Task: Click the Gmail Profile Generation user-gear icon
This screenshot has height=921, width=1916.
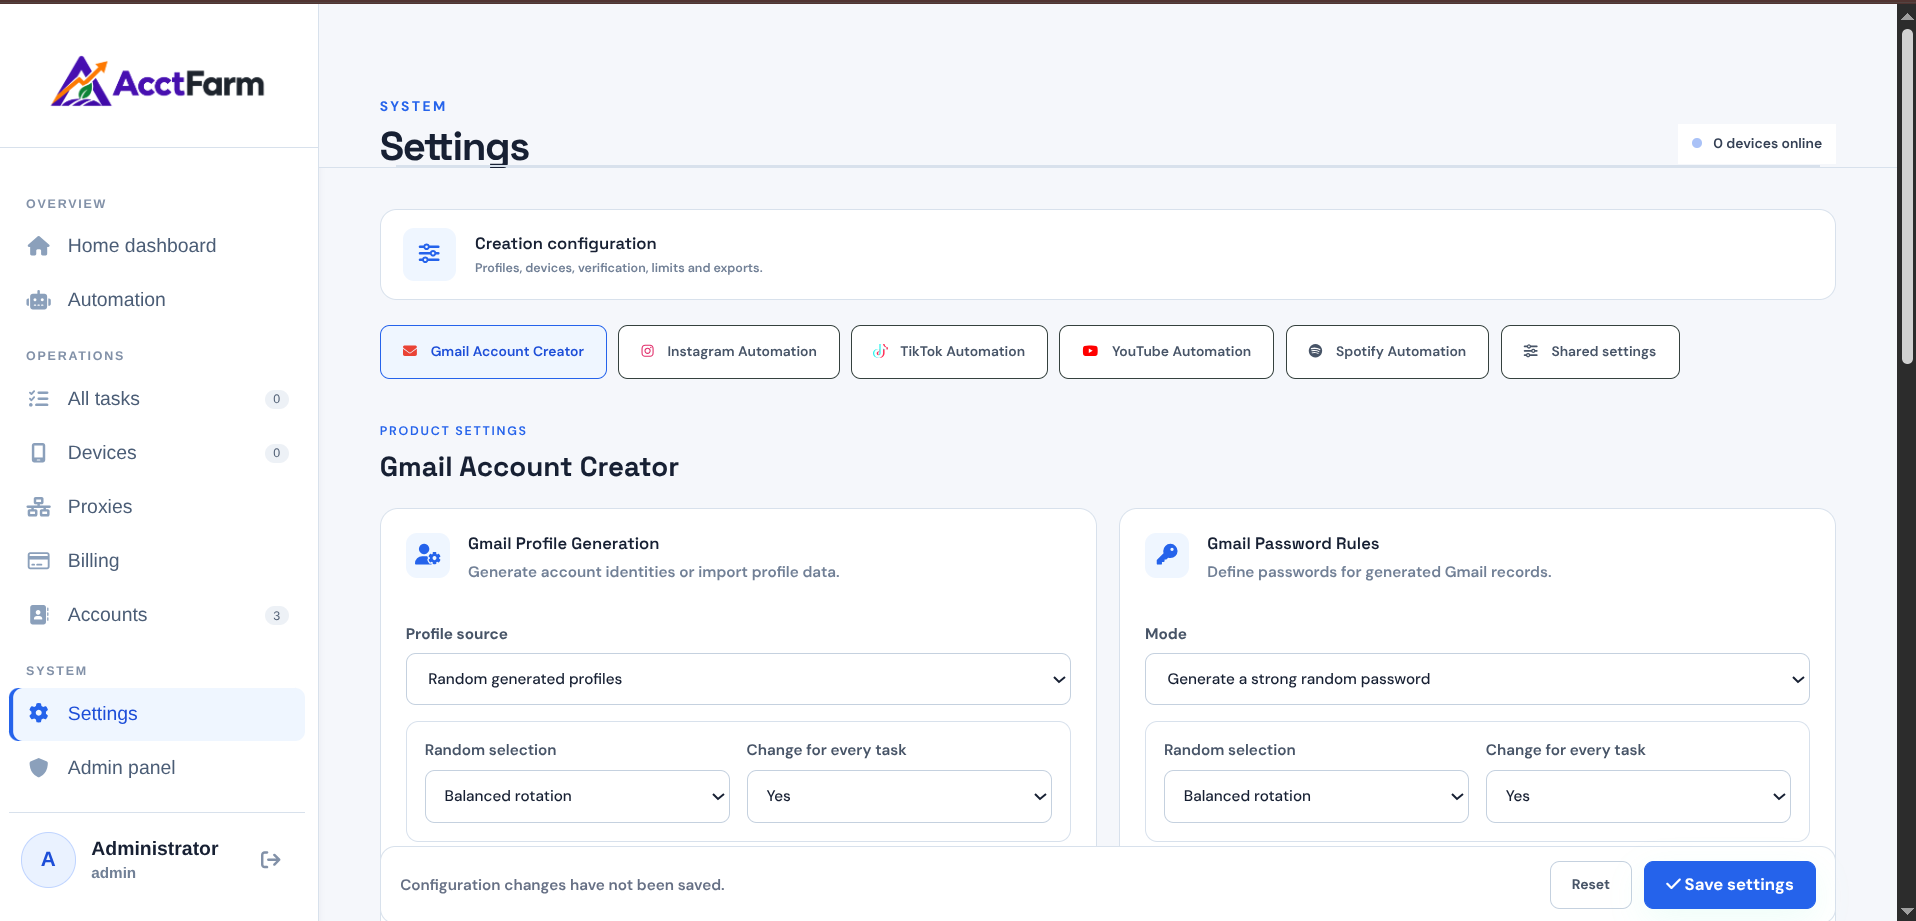Action: coord(428,555)
